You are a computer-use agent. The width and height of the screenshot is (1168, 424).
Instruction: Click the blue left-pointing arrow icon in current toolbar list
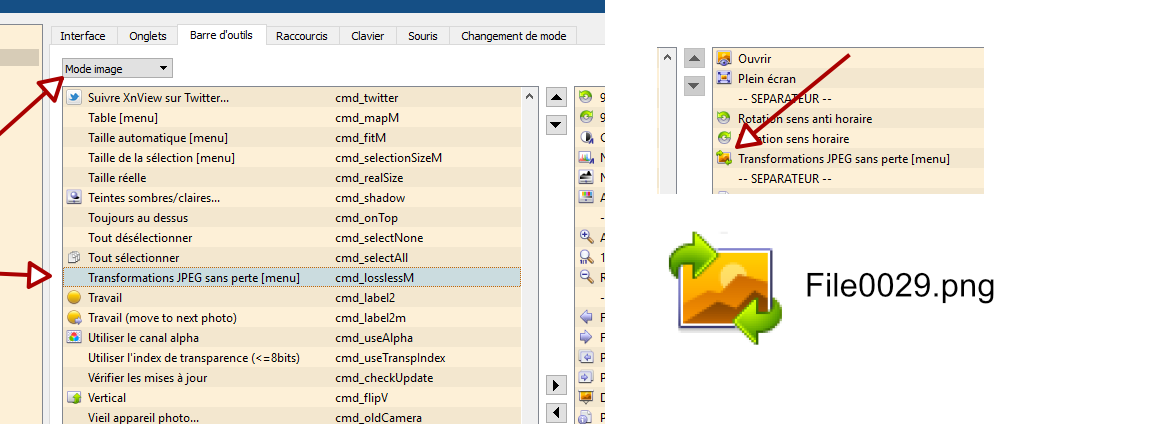pos(586,317)
